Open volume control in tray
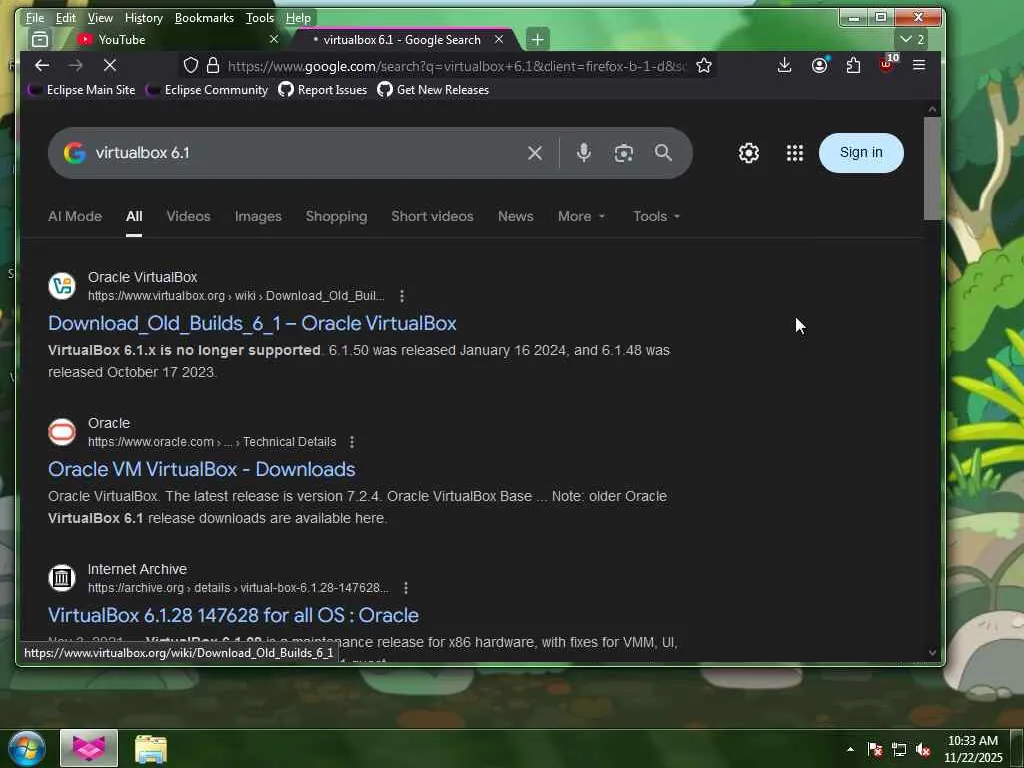Image resolution: width=1024 pixels, height=768 pixels. click(923, 750)
